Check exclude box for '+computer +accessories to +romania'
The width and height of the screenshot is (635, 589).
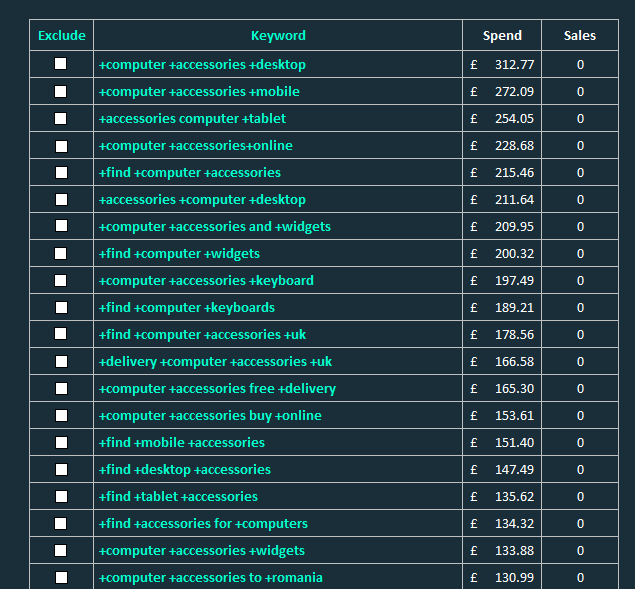[61, 577]
